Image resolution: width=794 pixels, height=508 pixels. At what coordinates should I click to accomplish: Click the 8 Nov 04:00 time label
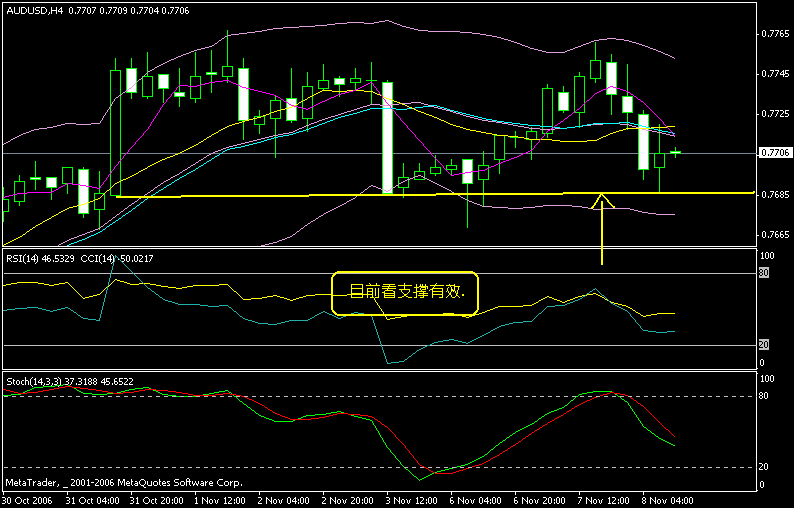(668, 501)
